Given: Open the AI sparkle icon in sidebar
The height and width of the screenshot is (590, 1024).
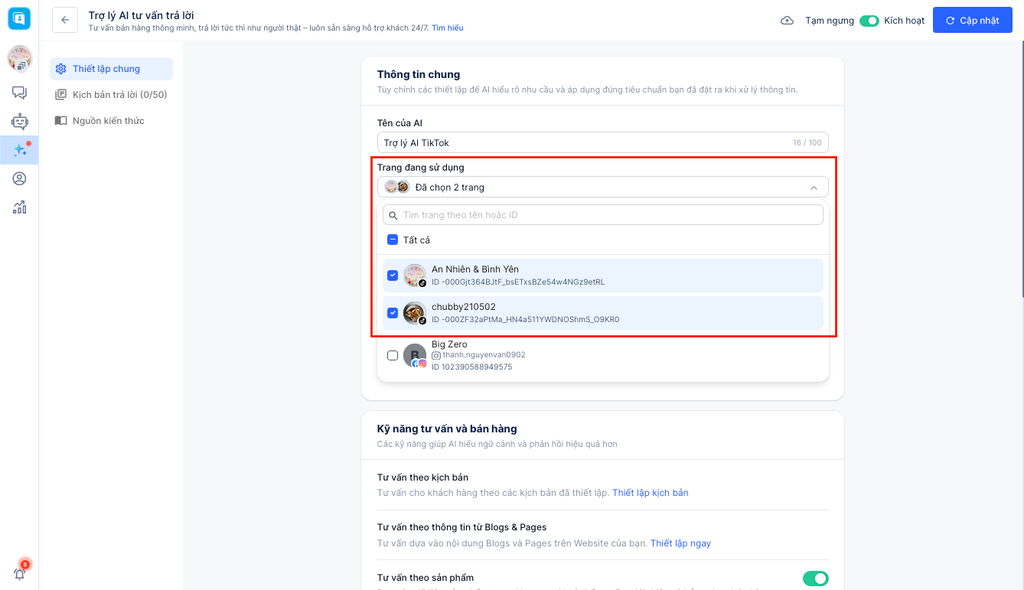Looking at the screenshot, I should [x=19, y=150].
